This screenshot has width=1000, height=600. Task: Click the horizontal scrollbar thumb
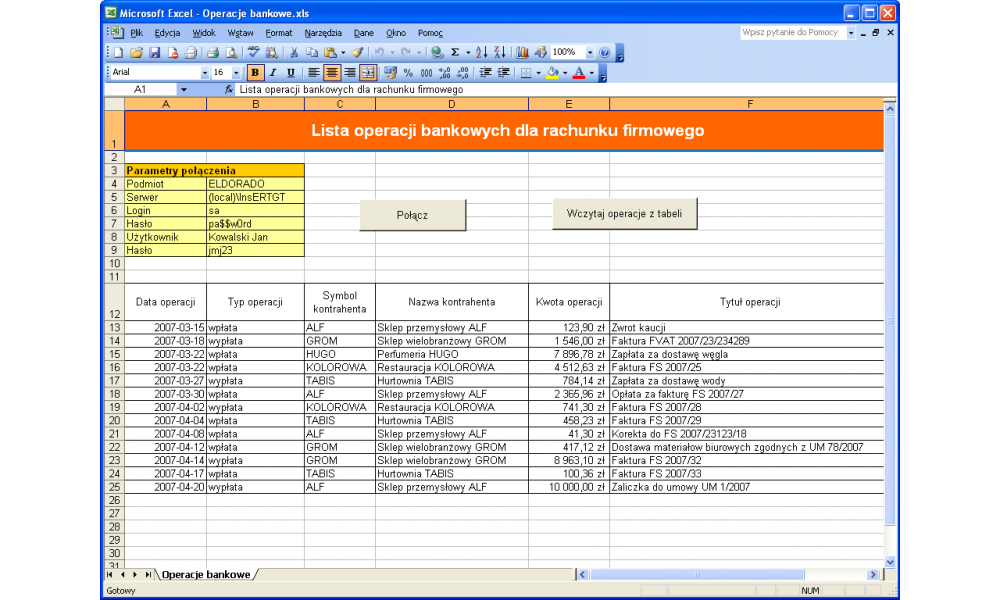click(x=697, y=574)
